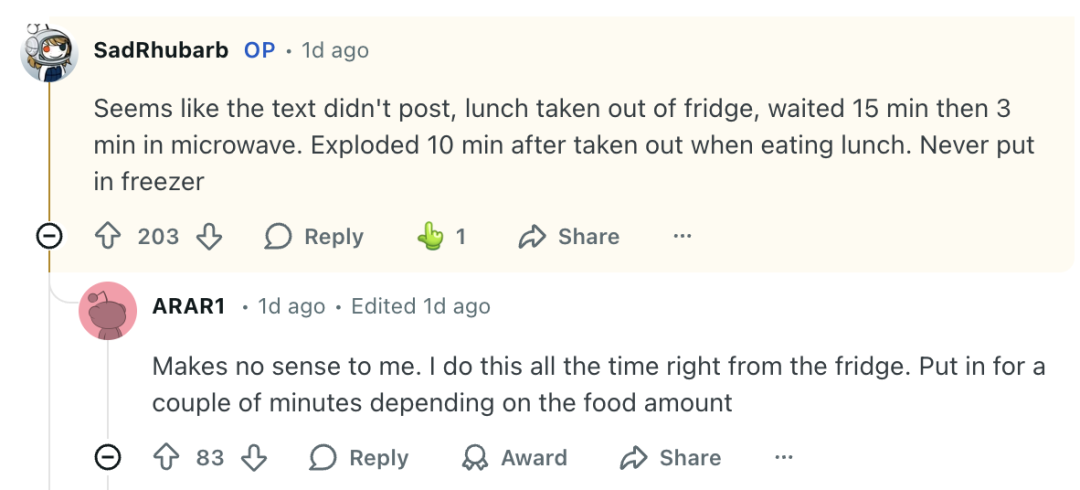Click the thumbs-up award icon on SadRhubarb's comment

click(x=430, y=237)
